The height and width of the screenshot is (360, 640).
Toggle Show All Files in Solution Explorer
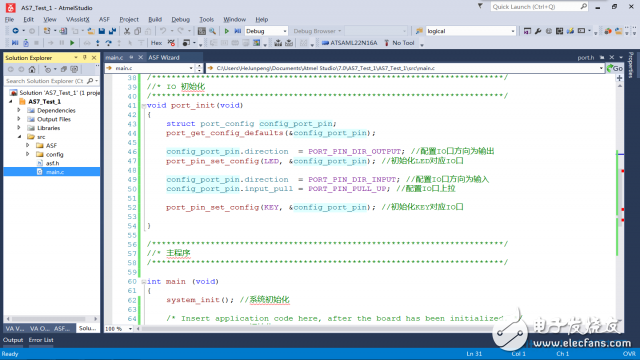(74, 69)
